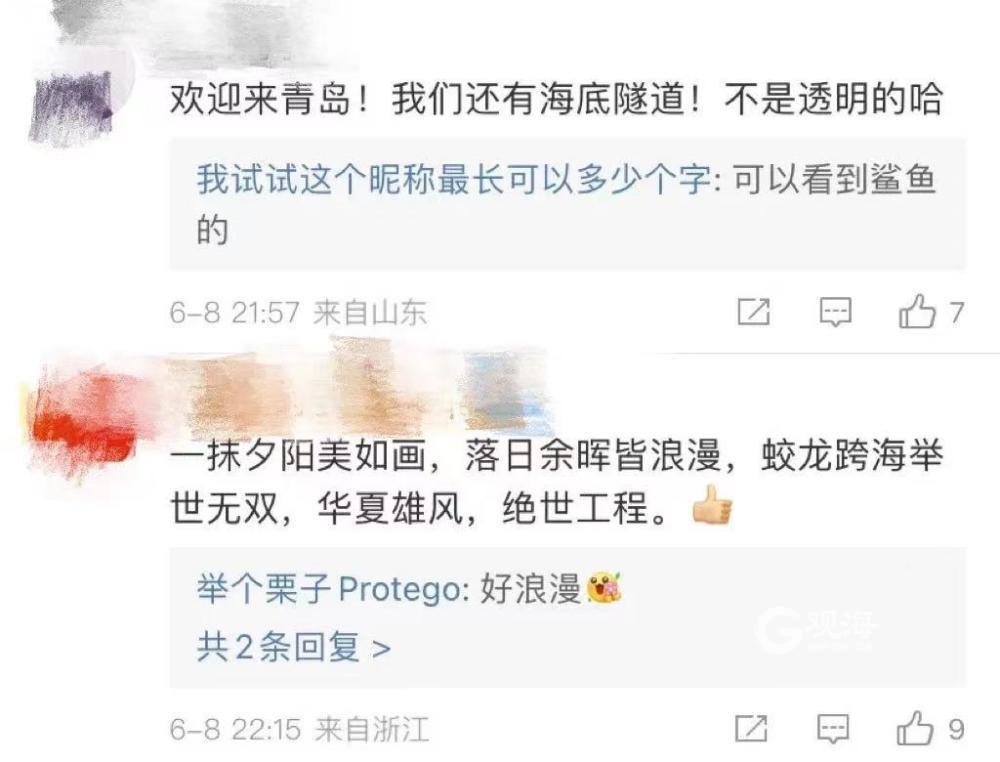1000x762 pixels.
Task: Open profile of 我试试这个昵称最长可以多少个字
Action: tap(454, 179)
